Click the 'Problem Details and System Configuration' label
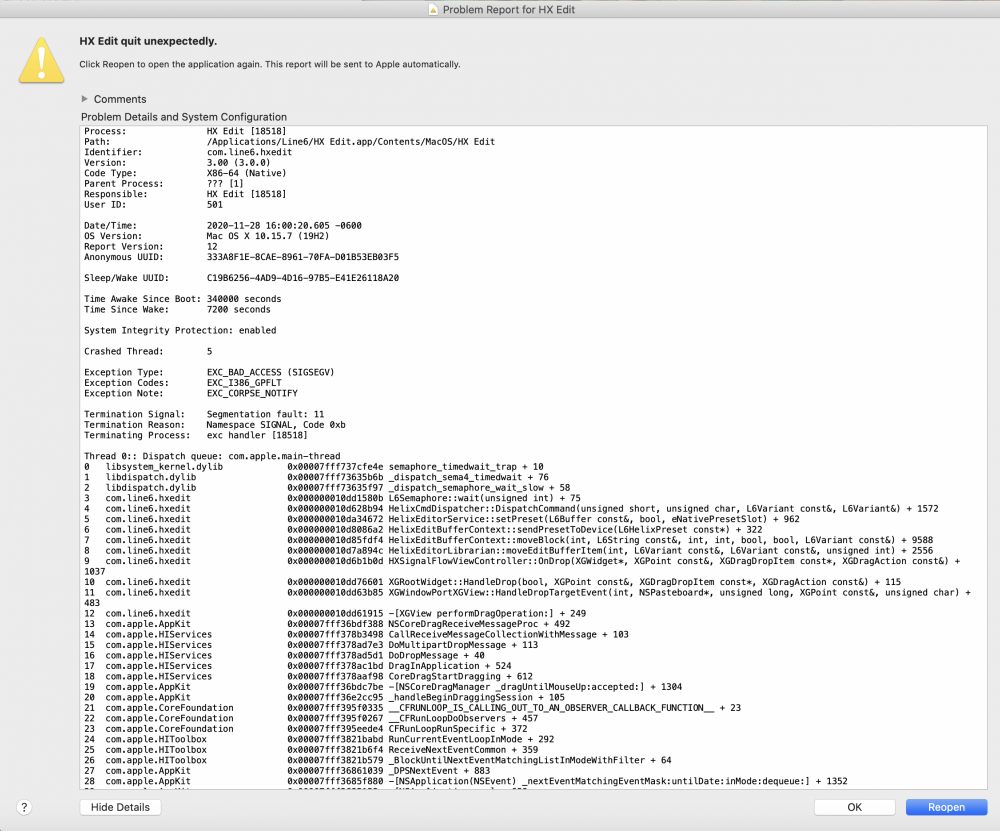The height and width of the screenshot is (831, 1000). pyautogui.click(x=184, y=117)
